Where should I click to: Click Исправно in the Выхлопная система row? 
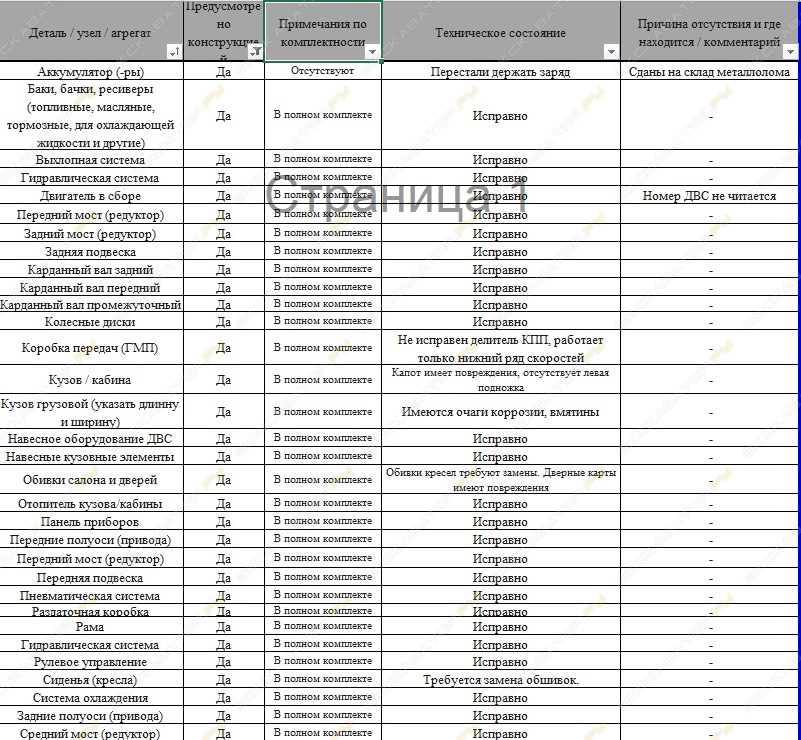(501, 159)
